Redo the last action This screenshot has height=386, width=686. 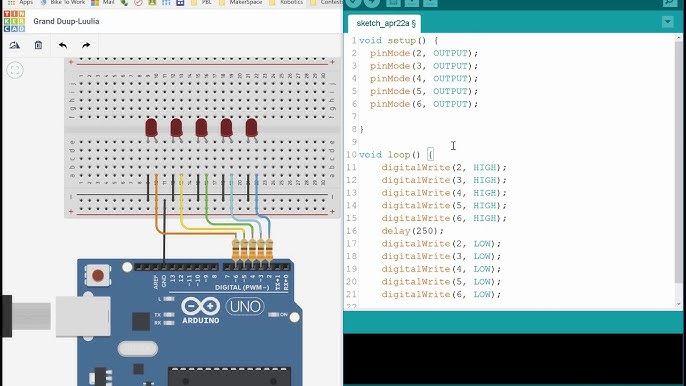click(x=86, y=45)
